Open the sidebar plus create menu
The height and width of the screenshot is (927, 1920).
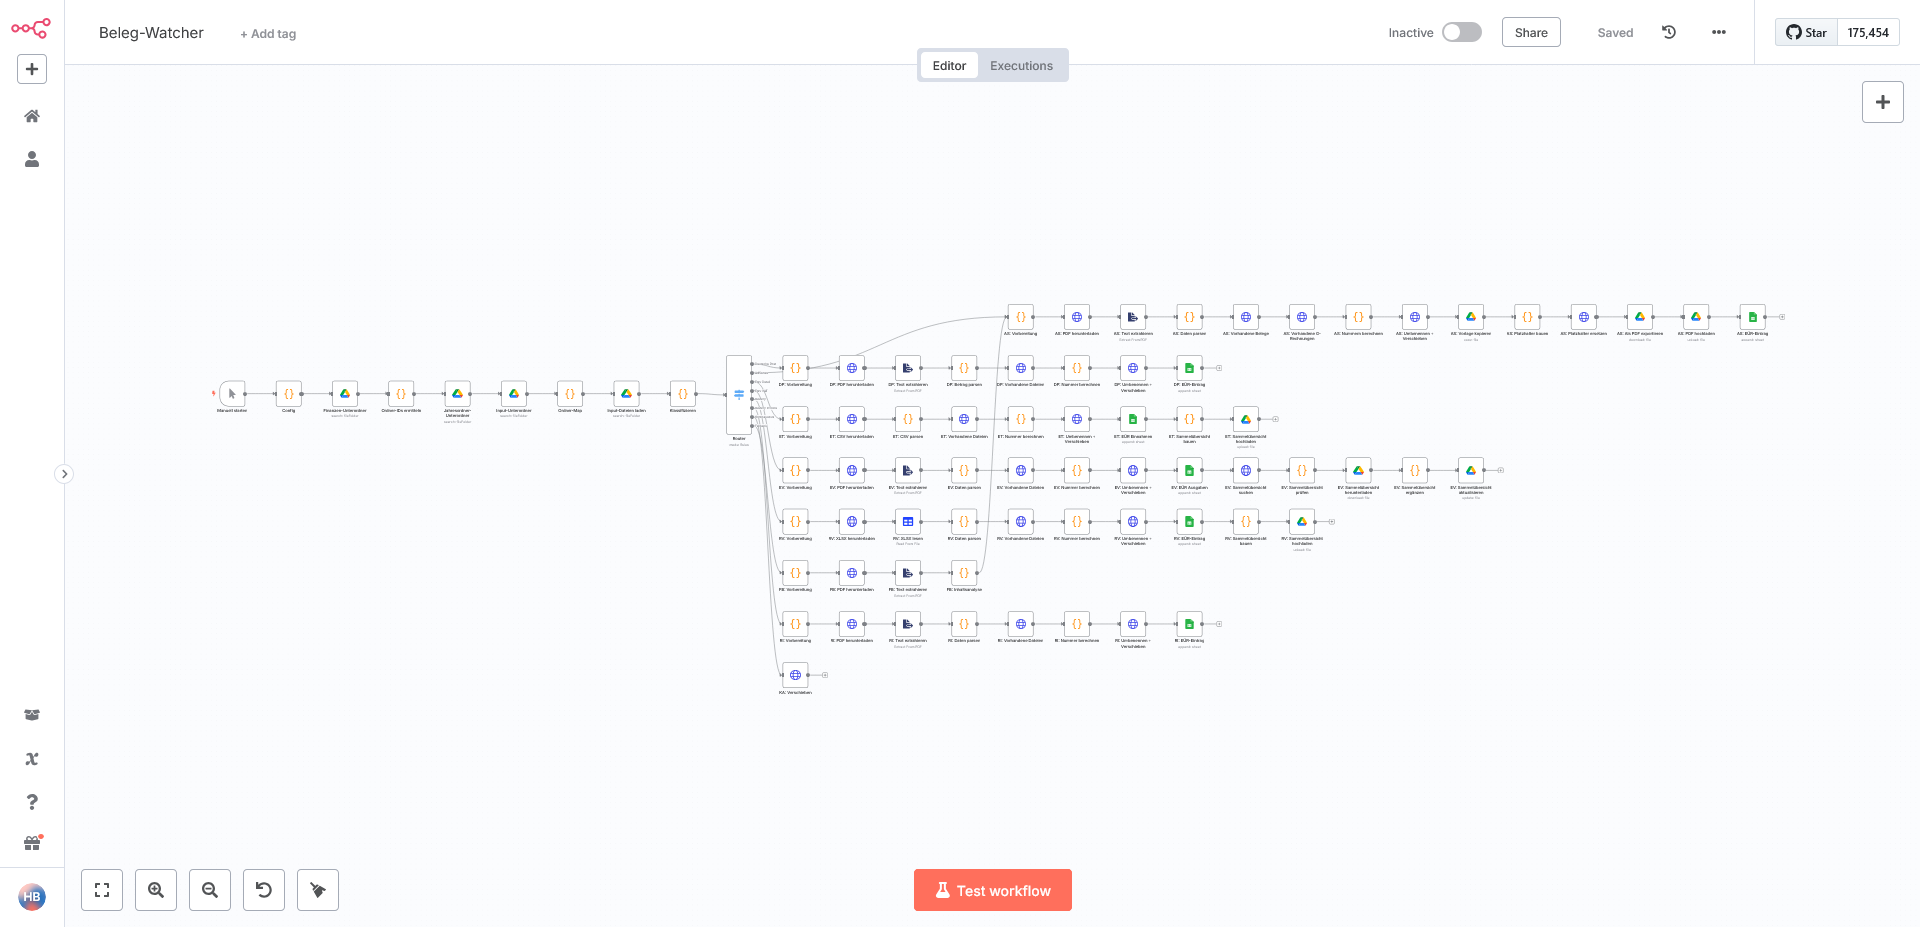click(x=32, y=69)
